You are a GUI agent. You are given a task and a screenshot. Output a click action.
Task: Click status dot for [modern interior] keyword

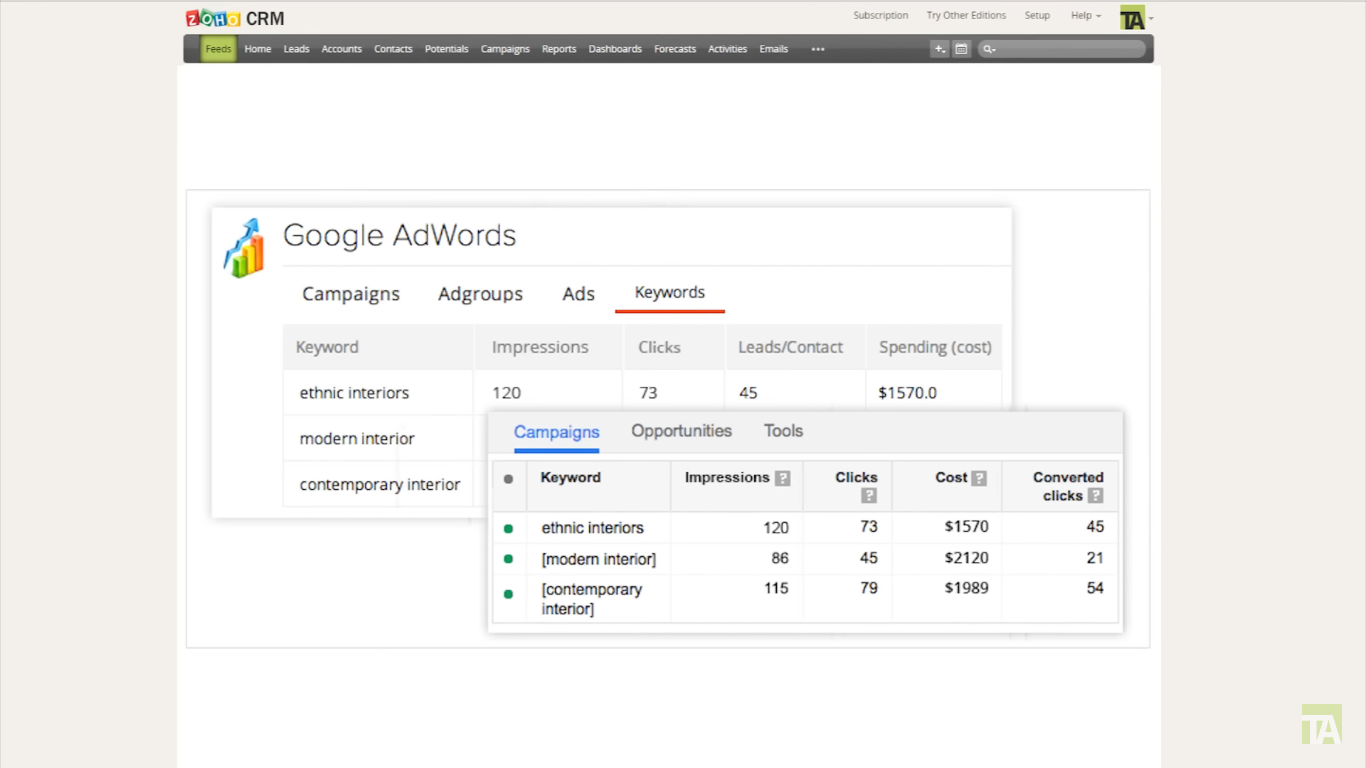tap(508, 559)
